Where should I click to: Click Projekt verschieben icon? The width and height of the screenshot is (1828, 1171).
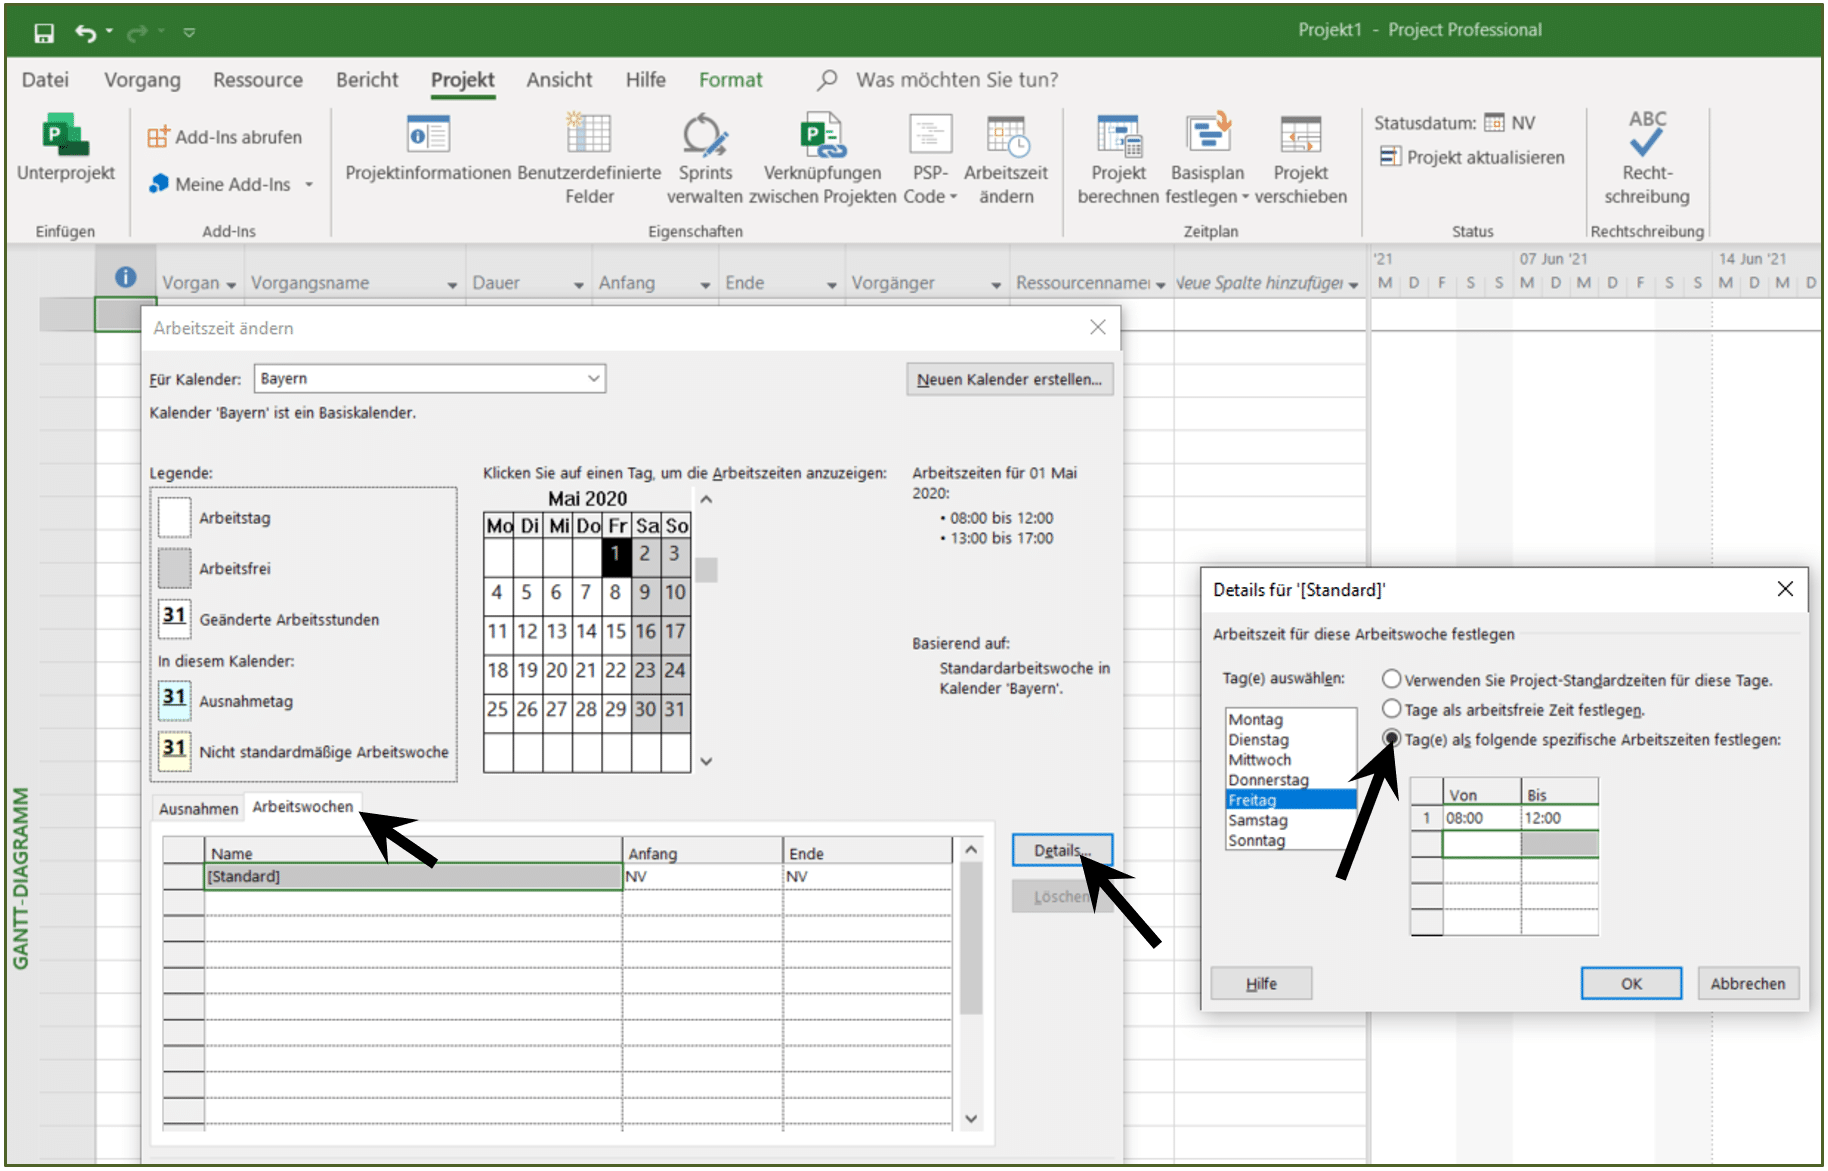[1300, 136]
